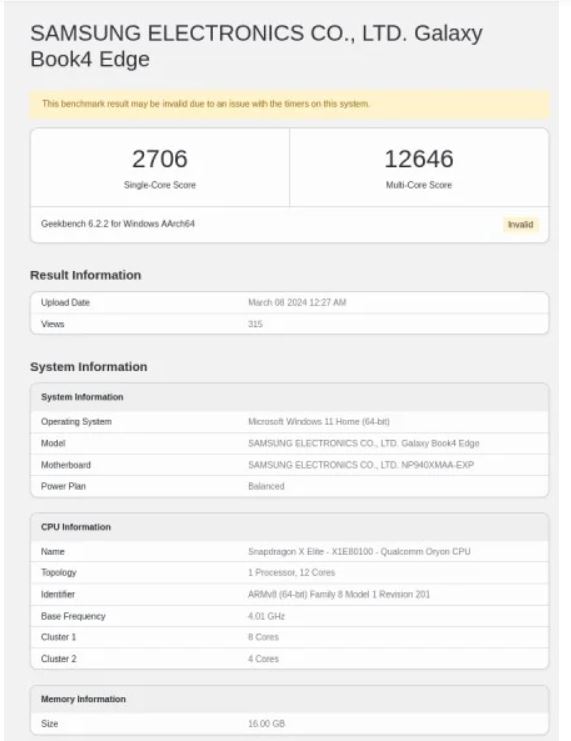This screenshot has width=571, height=741.
Task: Click 'Geekbench 6.2.2 for Windows AArch64' text
Action: (x=118, y=224)
